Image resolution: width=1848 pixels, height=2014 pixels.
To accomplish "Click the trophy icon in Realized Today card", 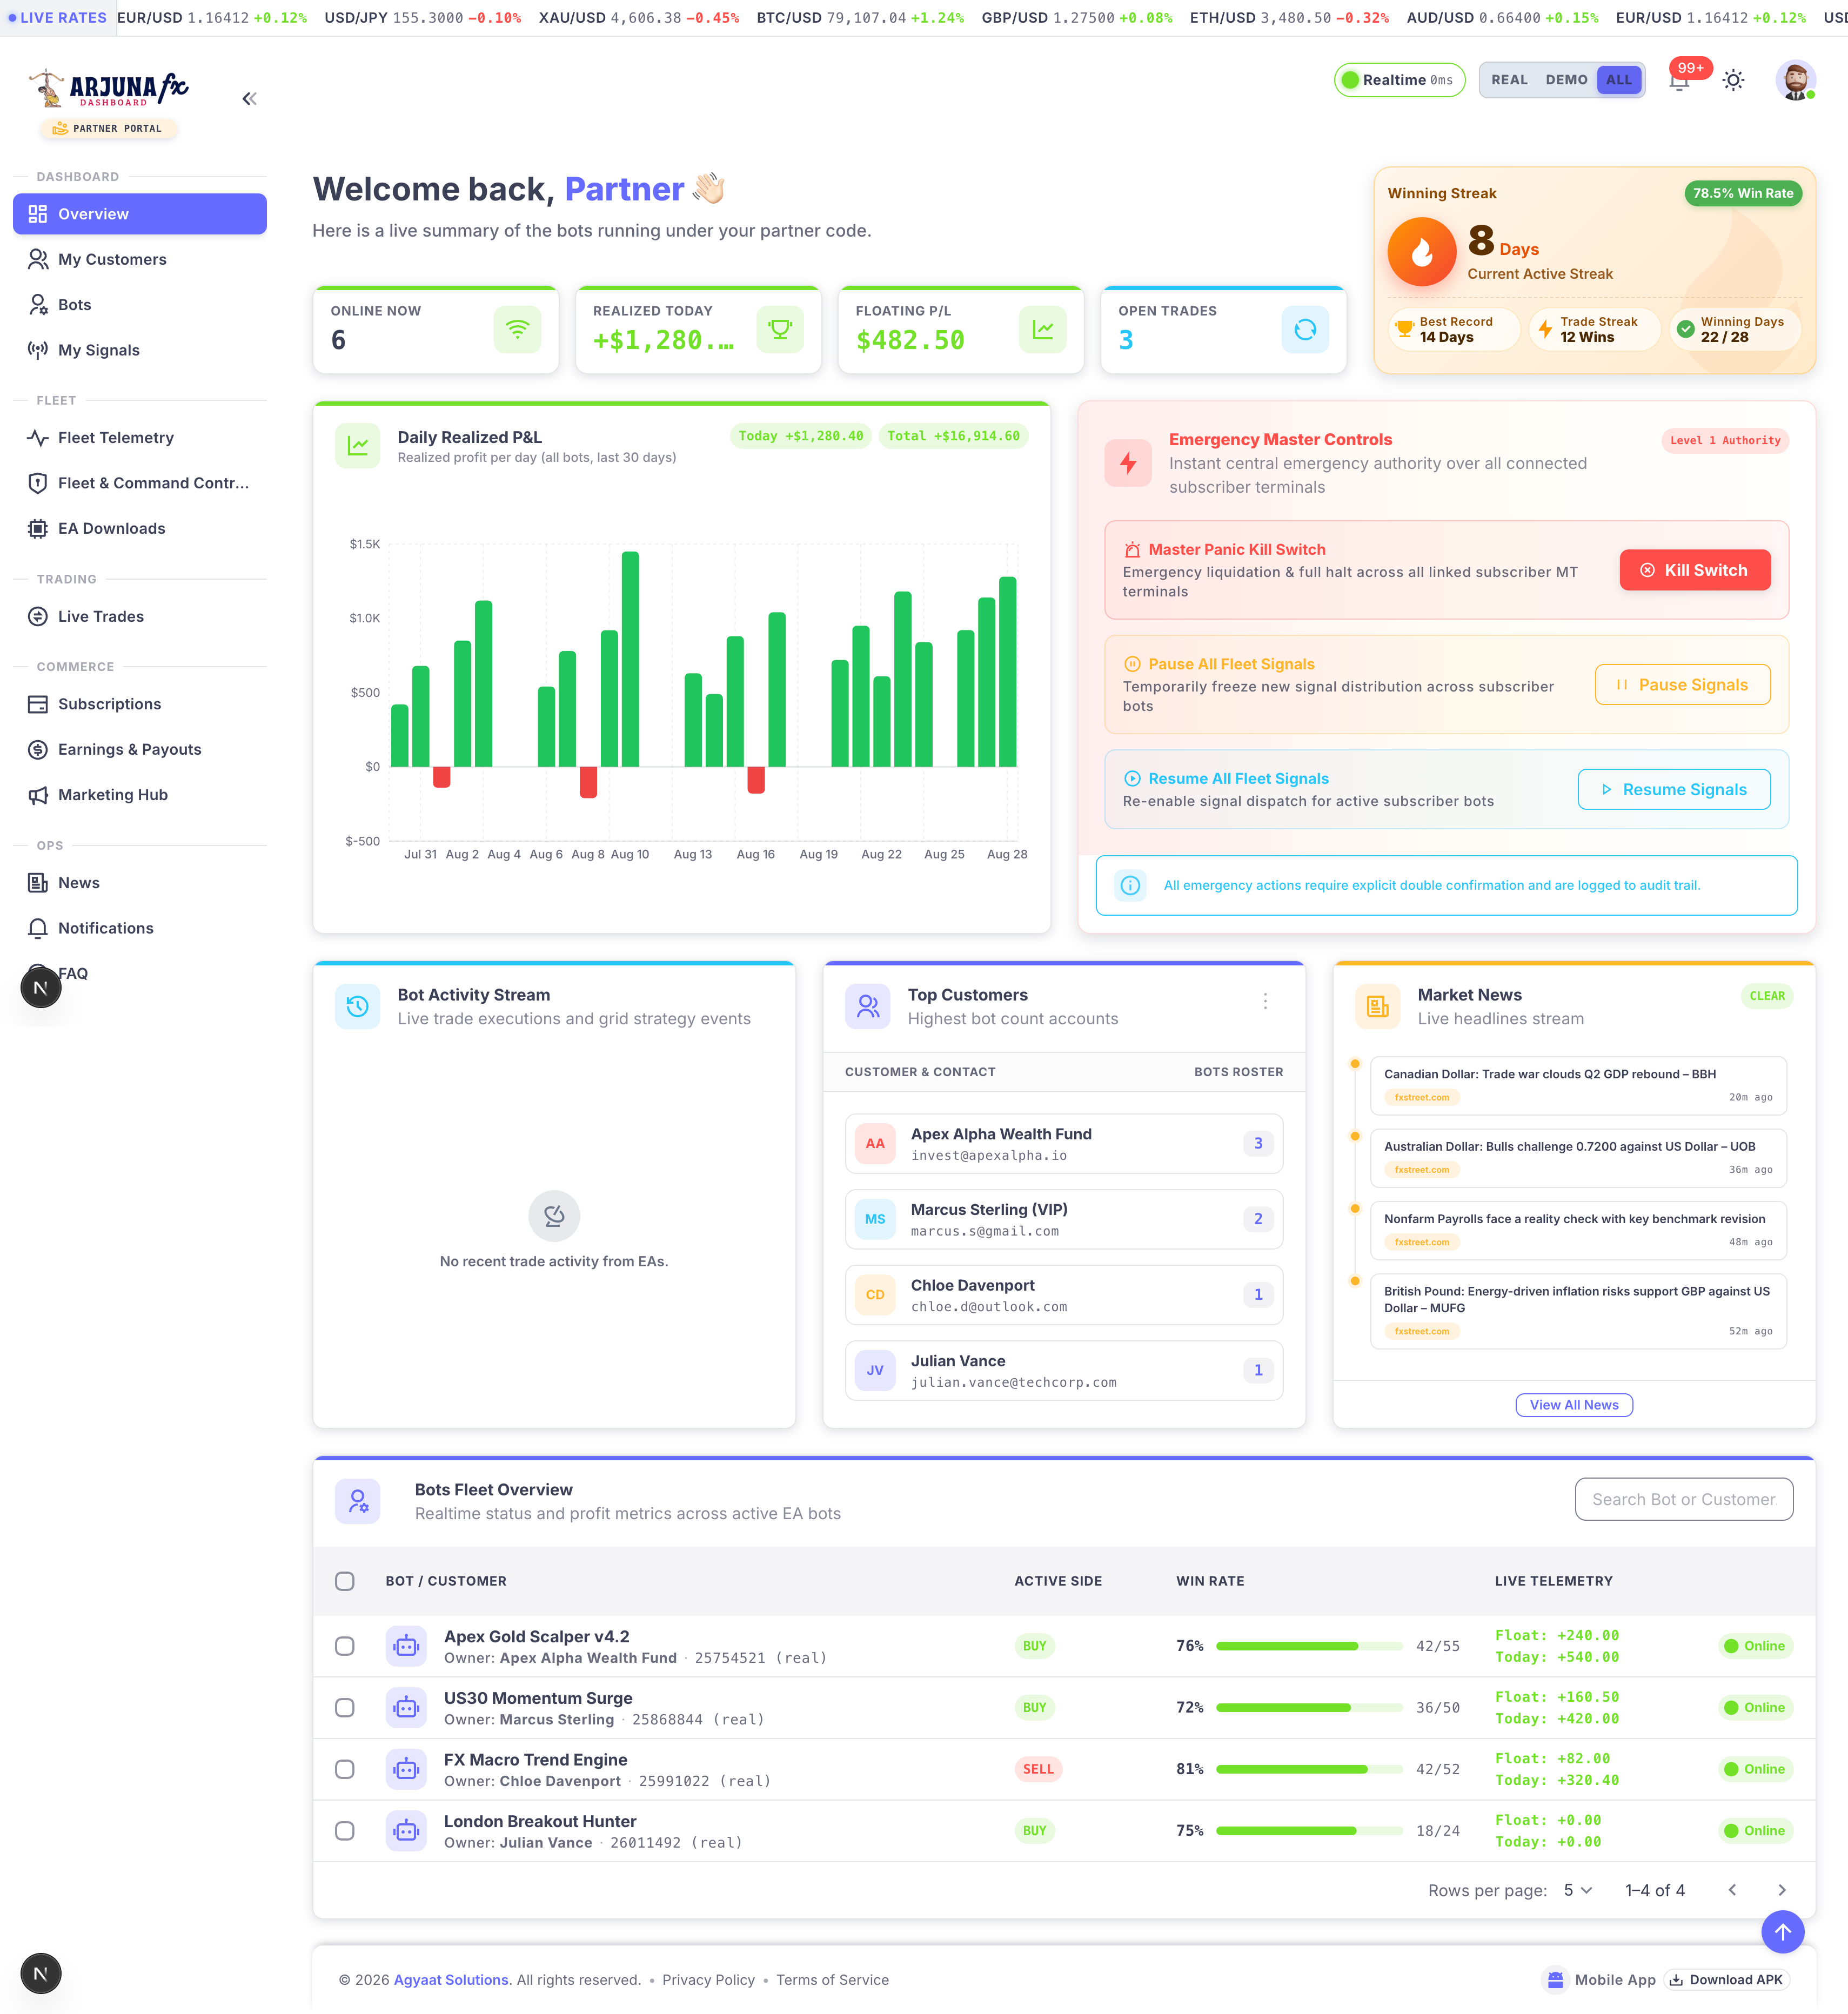I will pyautogui.click(x=780, y=329).
